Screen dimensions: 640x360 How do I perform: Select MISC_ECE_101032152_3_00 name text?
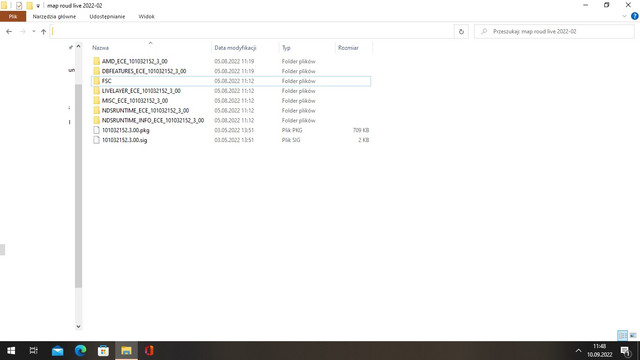point(135,100)
